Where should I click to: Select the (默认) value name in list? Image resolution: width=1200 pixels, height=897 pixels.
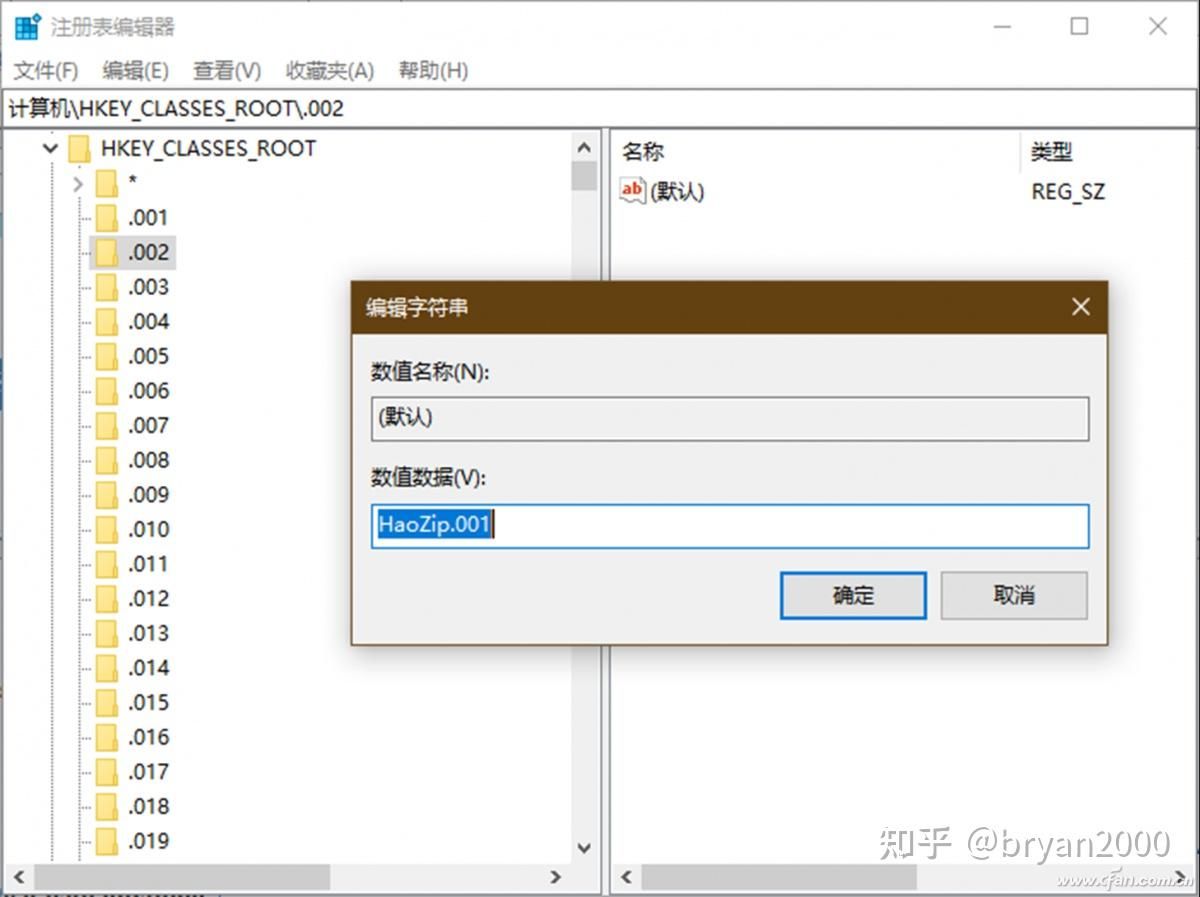(x=677, y=191)
